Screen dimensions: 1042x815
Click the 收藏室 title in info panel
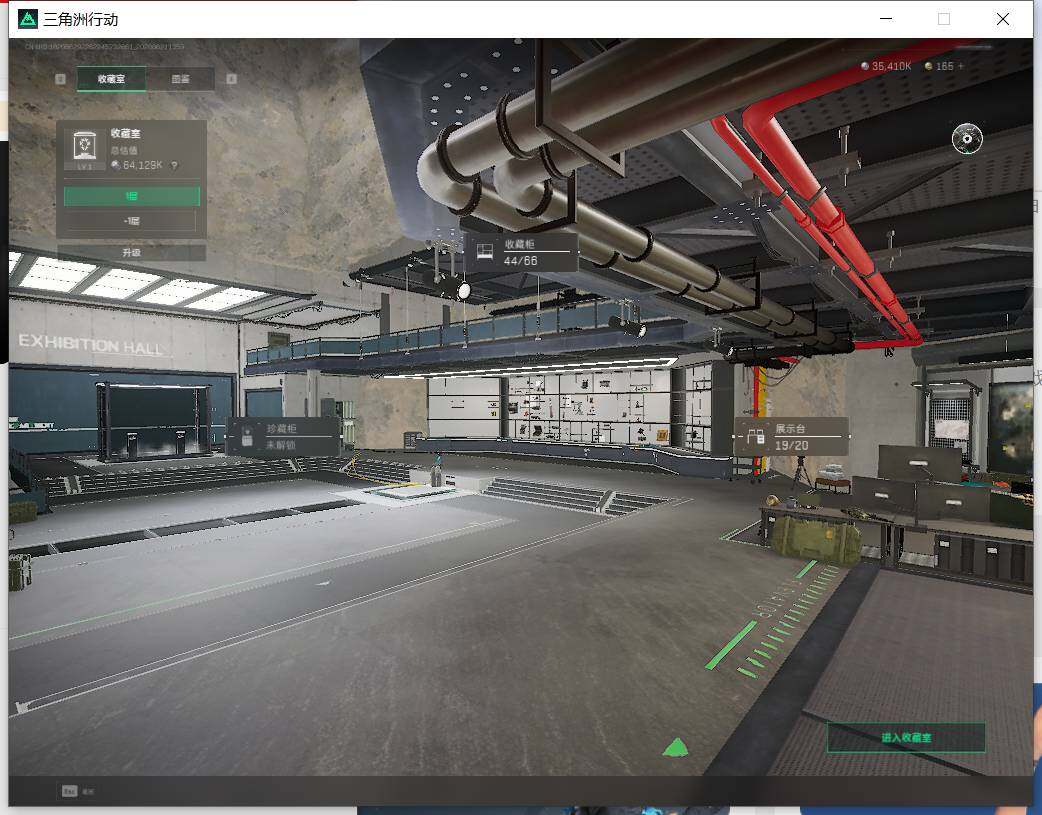click(126, 134)
